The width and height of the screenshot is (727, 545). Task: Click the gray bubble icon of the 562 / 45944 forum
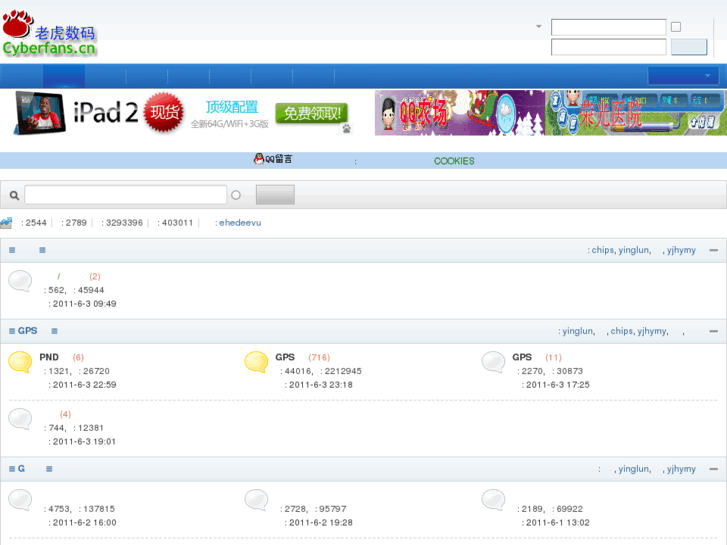pos(20,281)
